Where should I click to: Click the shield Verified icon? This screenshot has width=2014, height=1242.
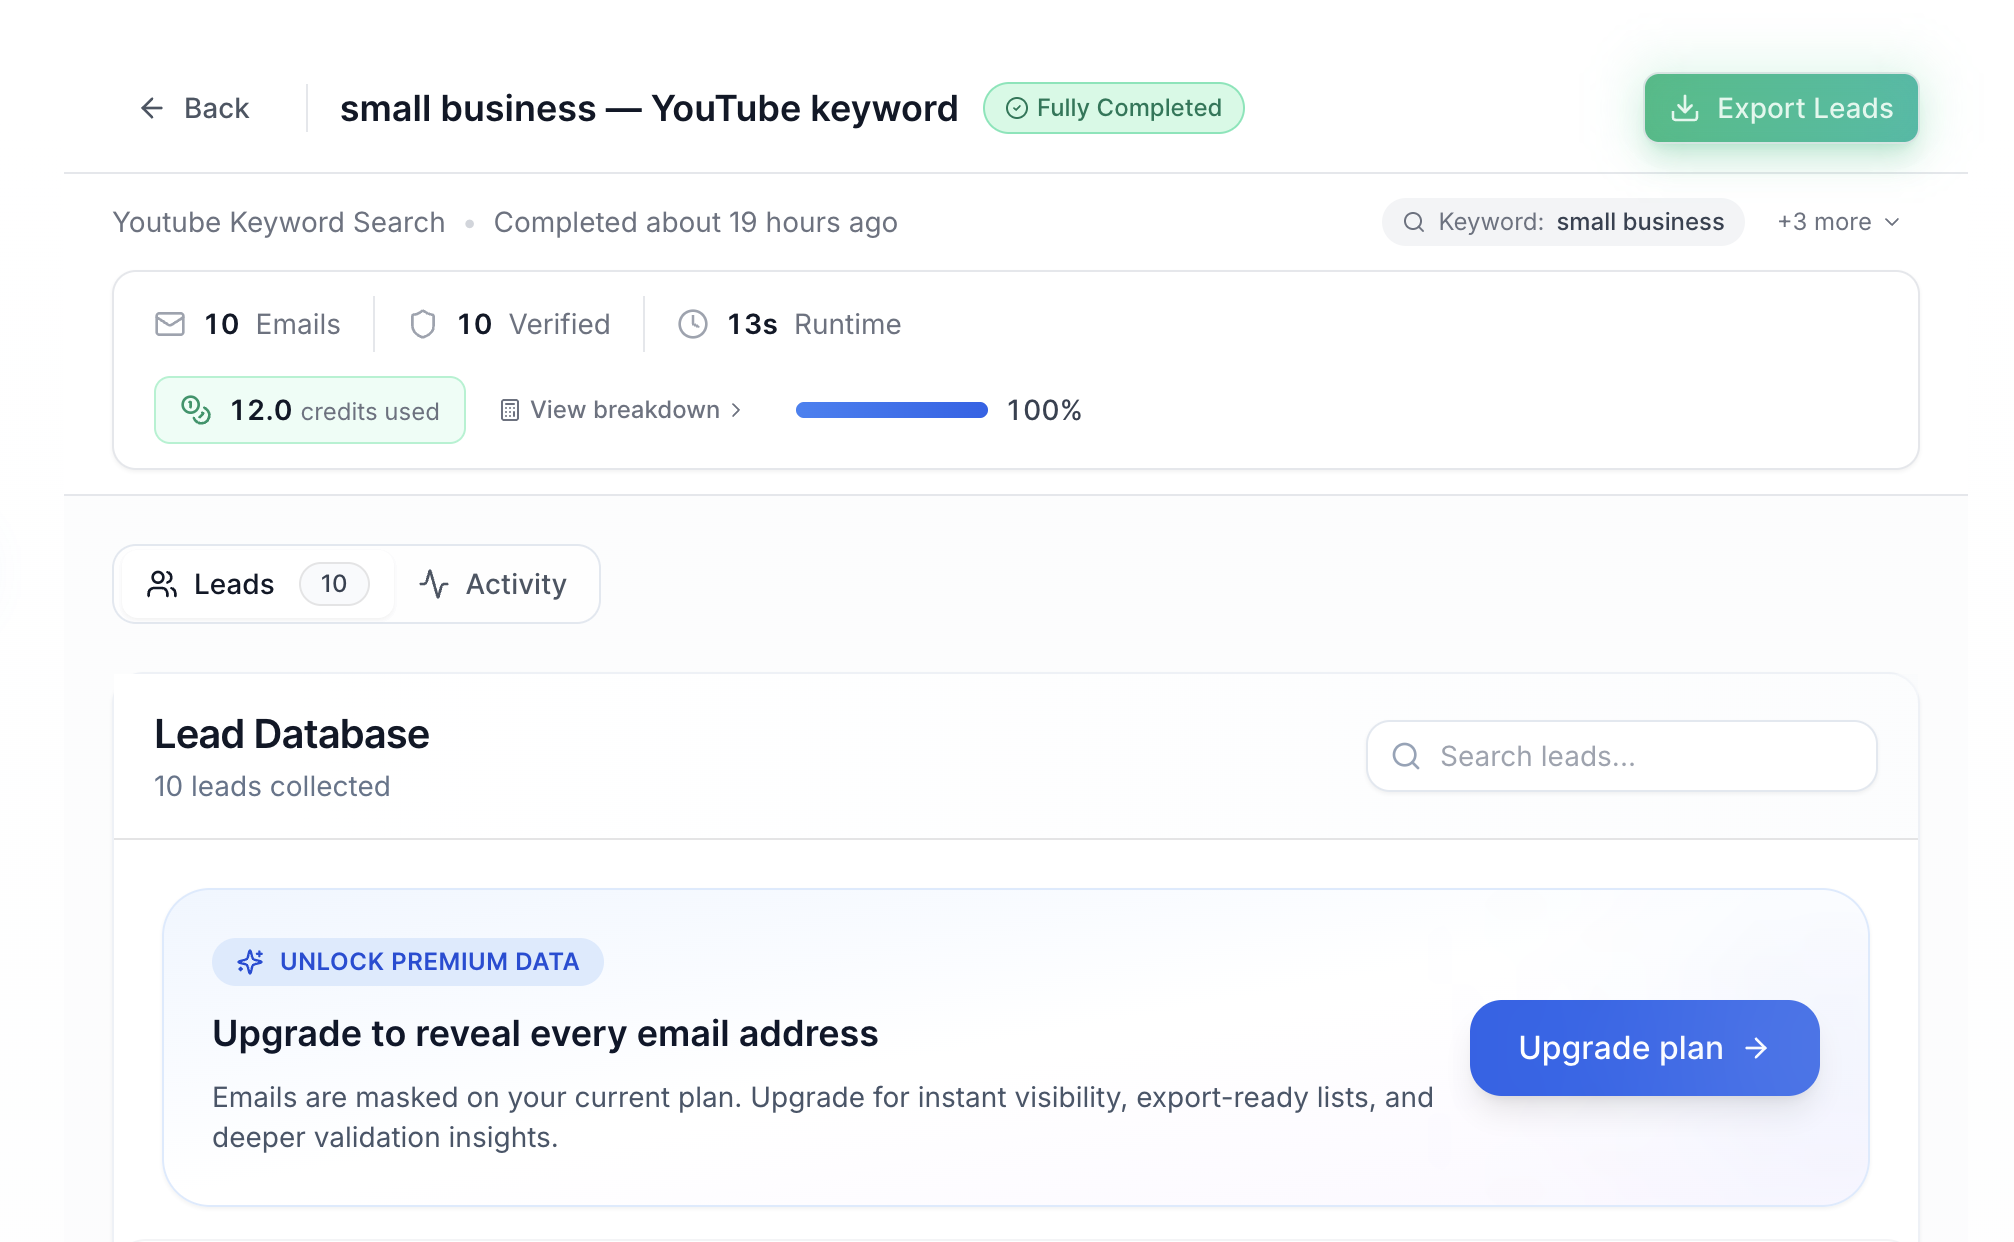coord(423,324)
